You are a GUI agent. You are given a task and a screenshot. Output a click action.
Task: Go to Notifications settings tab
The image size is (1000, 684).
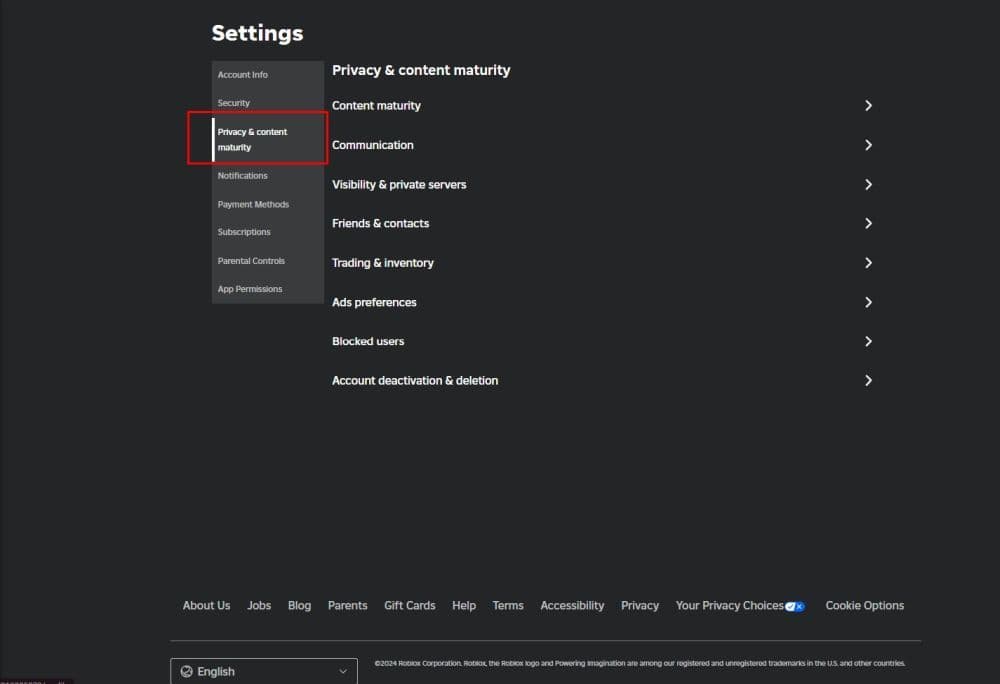coord(243,176)
